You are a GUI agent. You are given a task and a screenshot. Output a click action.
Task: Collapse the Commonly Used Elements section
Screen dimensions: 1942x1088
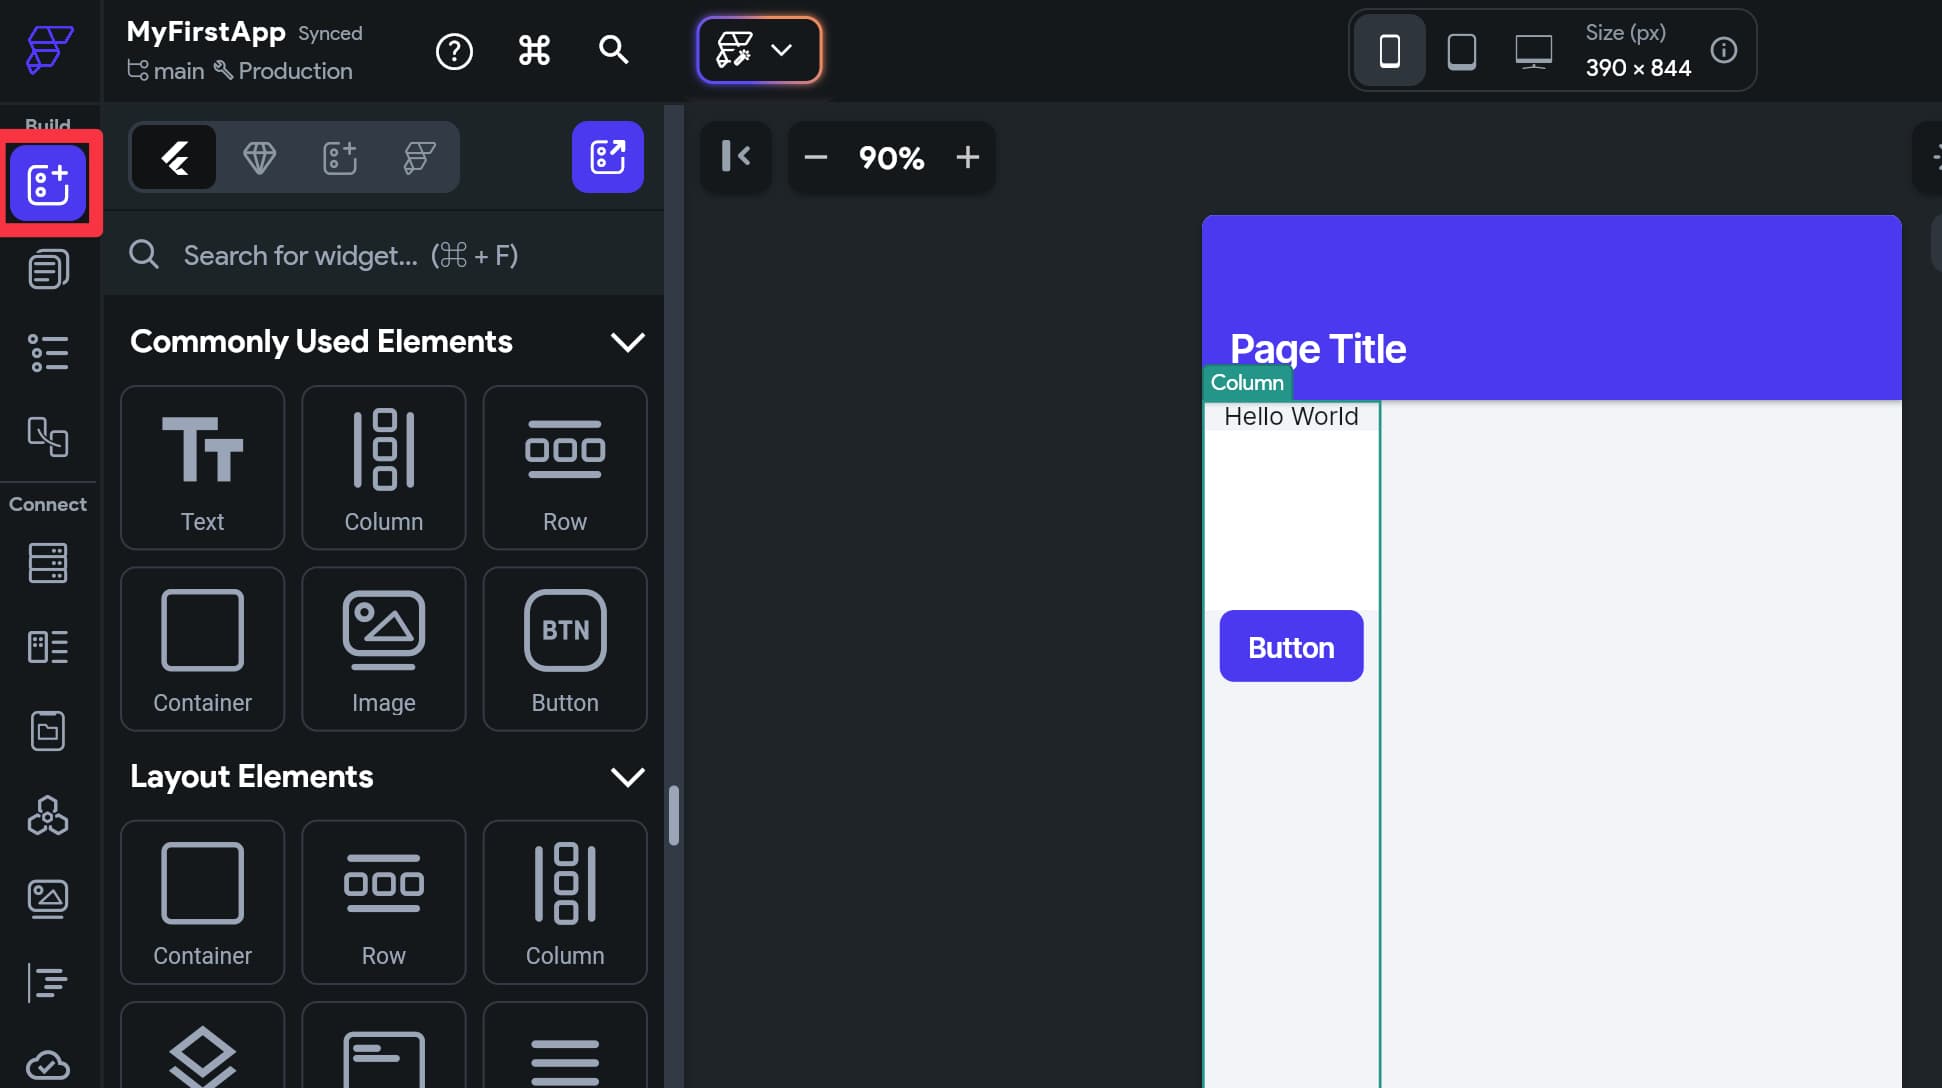point(627,342)
